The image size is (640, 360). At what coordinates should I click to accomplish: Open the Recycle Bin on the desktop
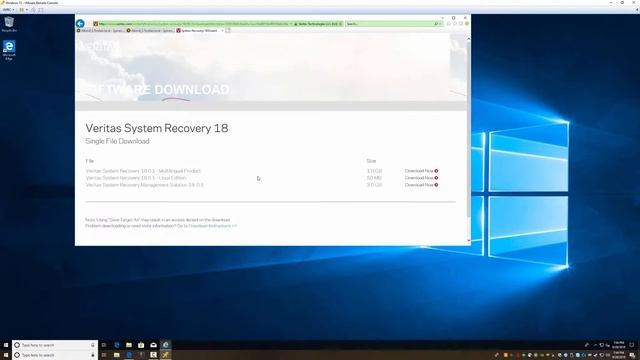coord(9,24)
